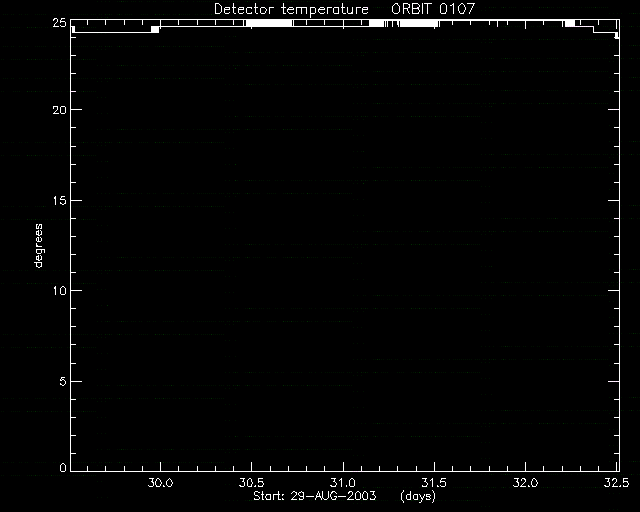Click the y-axis tick label 25
The image size is (640, 512).
point(59,23)
